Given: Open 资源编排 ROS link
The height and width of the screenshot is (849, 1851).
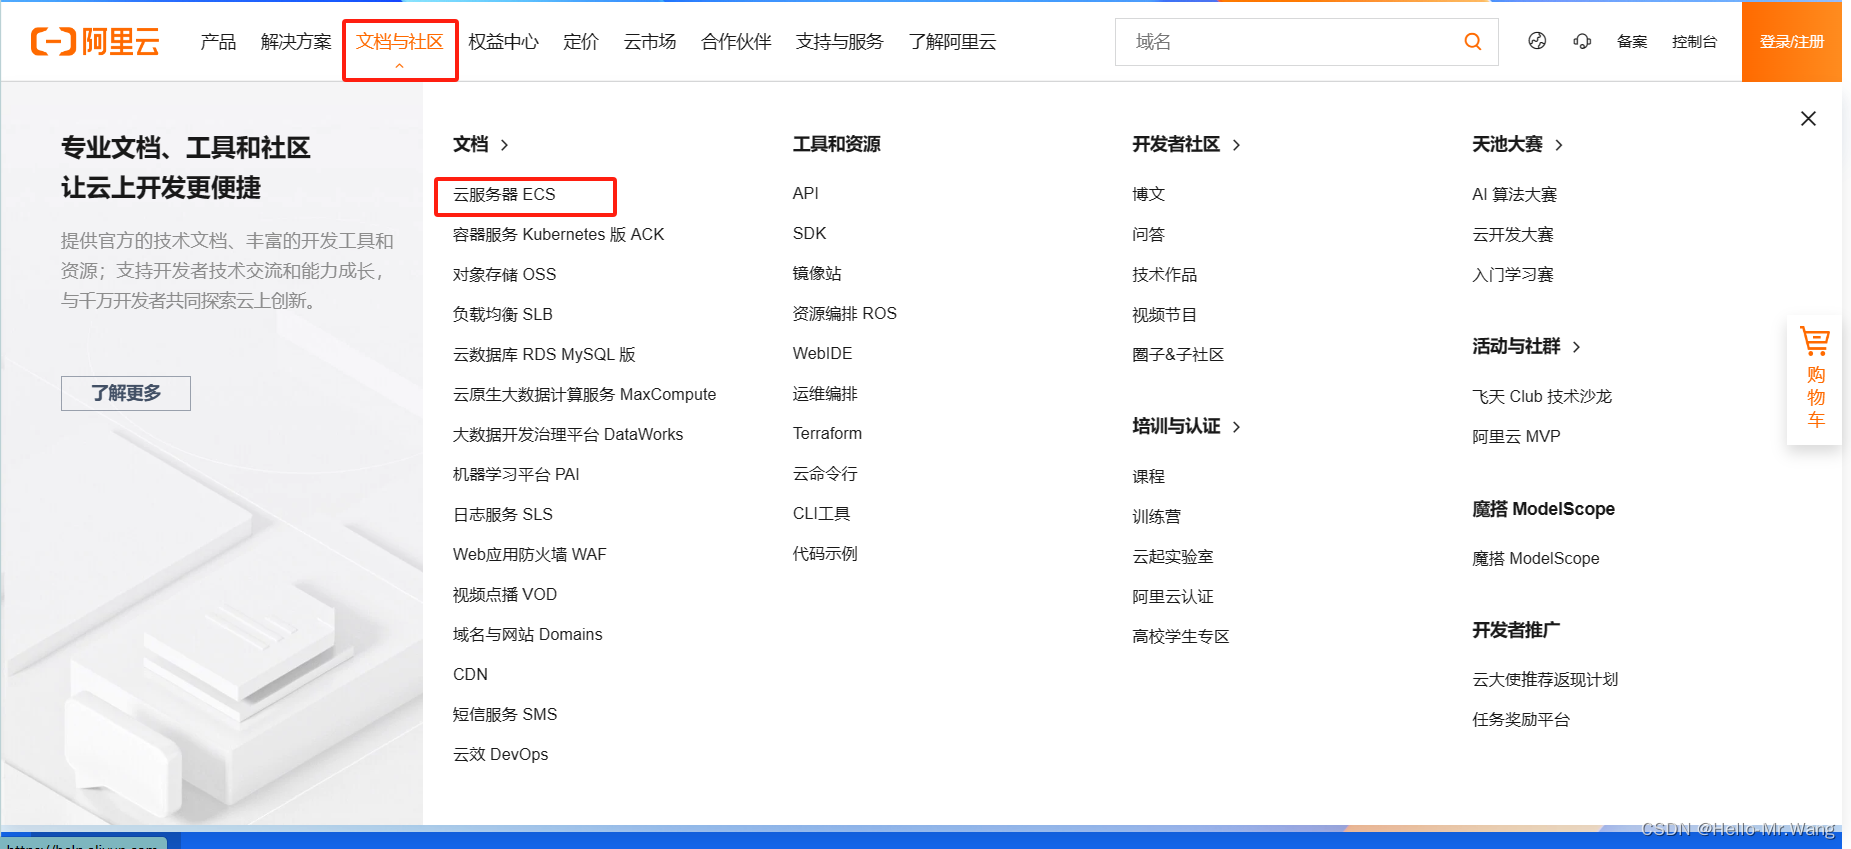Looking at the screenshot, I should [844, 313].
